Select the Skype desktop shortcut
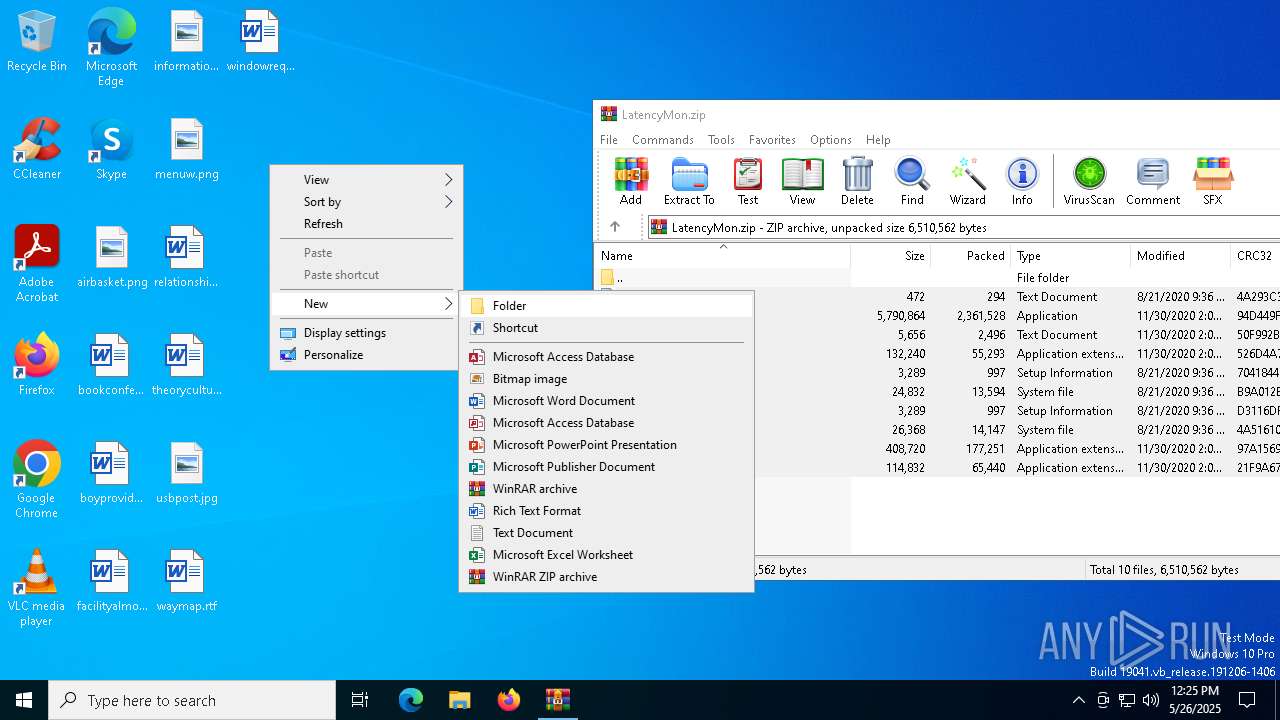This screenshot has height=720, width=1280. click(x=111, y=150)
